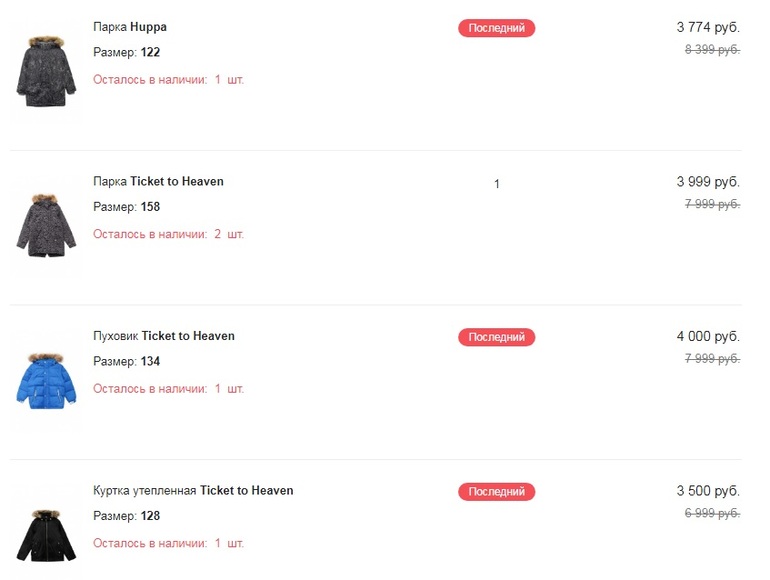This screenshot has width=770, height=580.
Task: Click the crossed-out 8 399 руб. price
Action: [x=712, y=50]
